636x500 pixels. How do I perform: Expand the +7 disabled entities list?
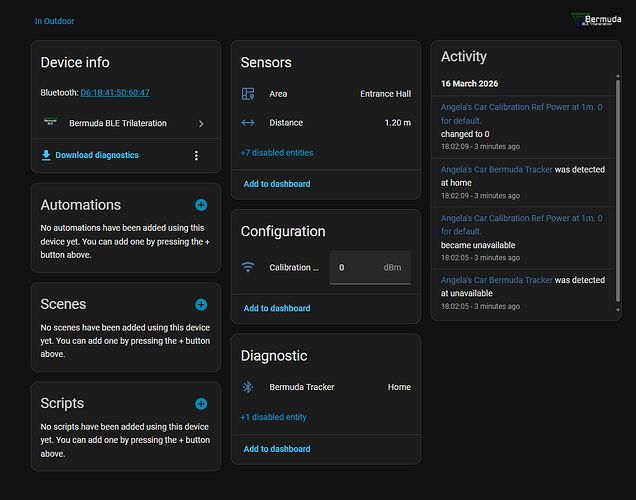tap(277, 153)
